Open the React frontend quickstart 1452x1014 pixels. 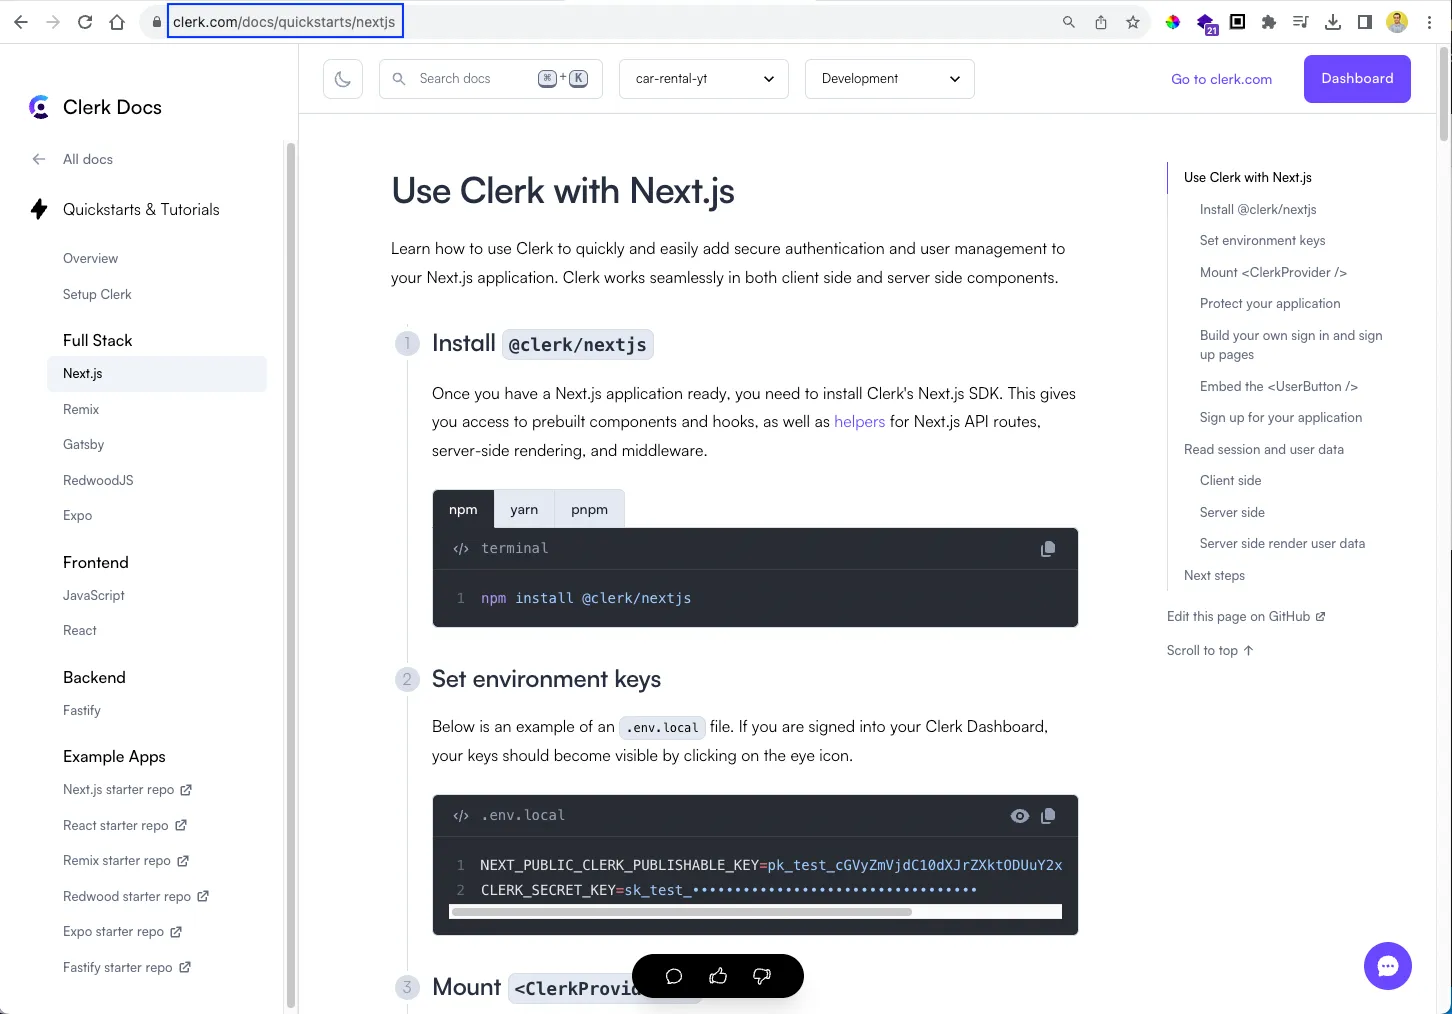(80, 630)
